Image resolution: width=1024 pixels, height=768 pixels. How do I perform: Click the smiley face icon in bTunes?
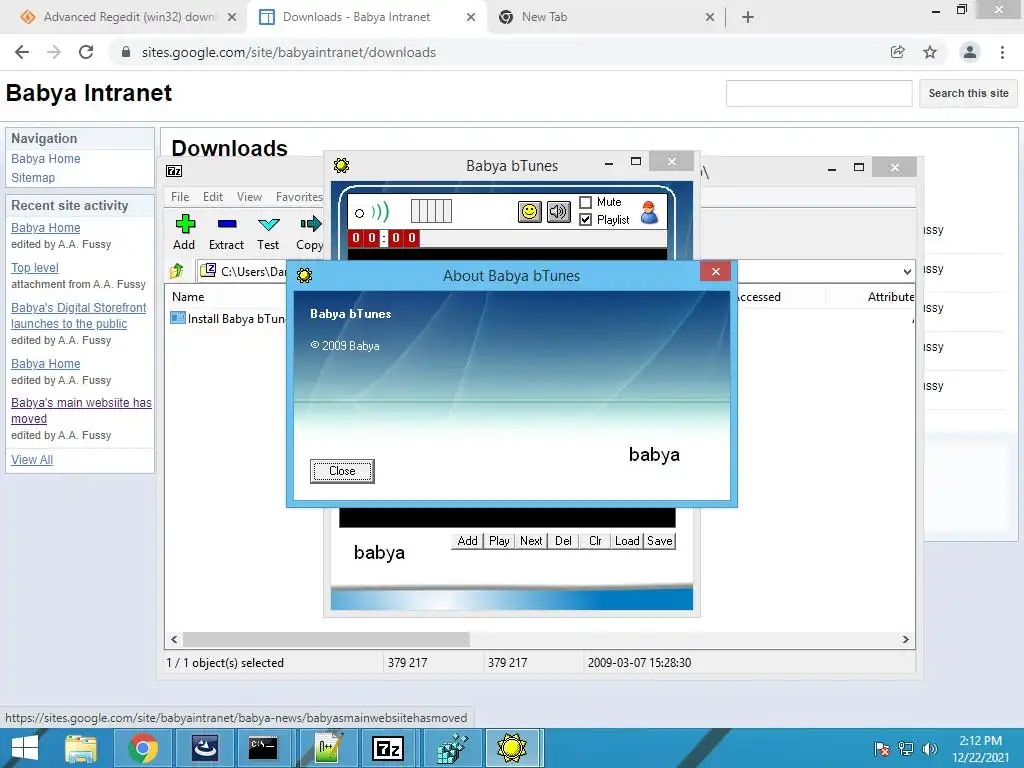click(530, 212)
